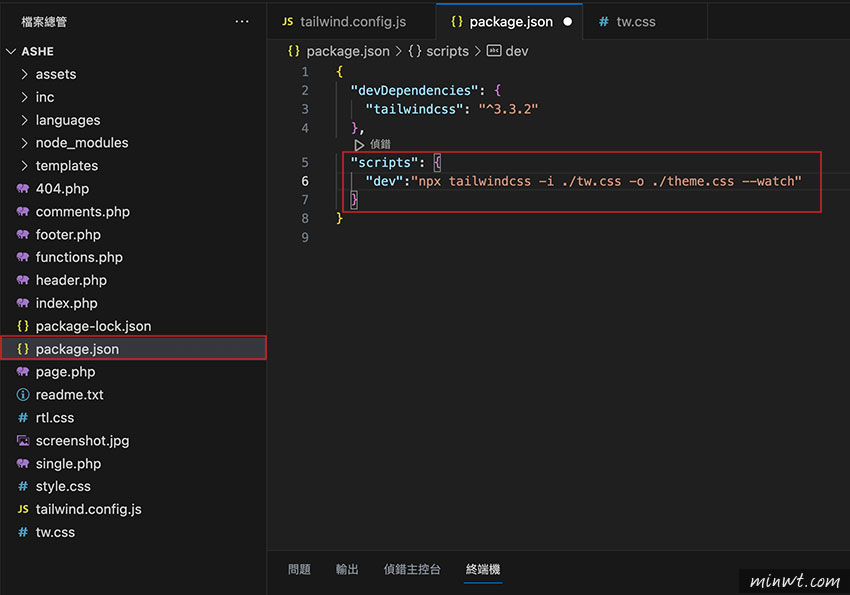Click the JSON braces icon beside package-lock.json
850x595 pixels.
click(x=23, y=326)
